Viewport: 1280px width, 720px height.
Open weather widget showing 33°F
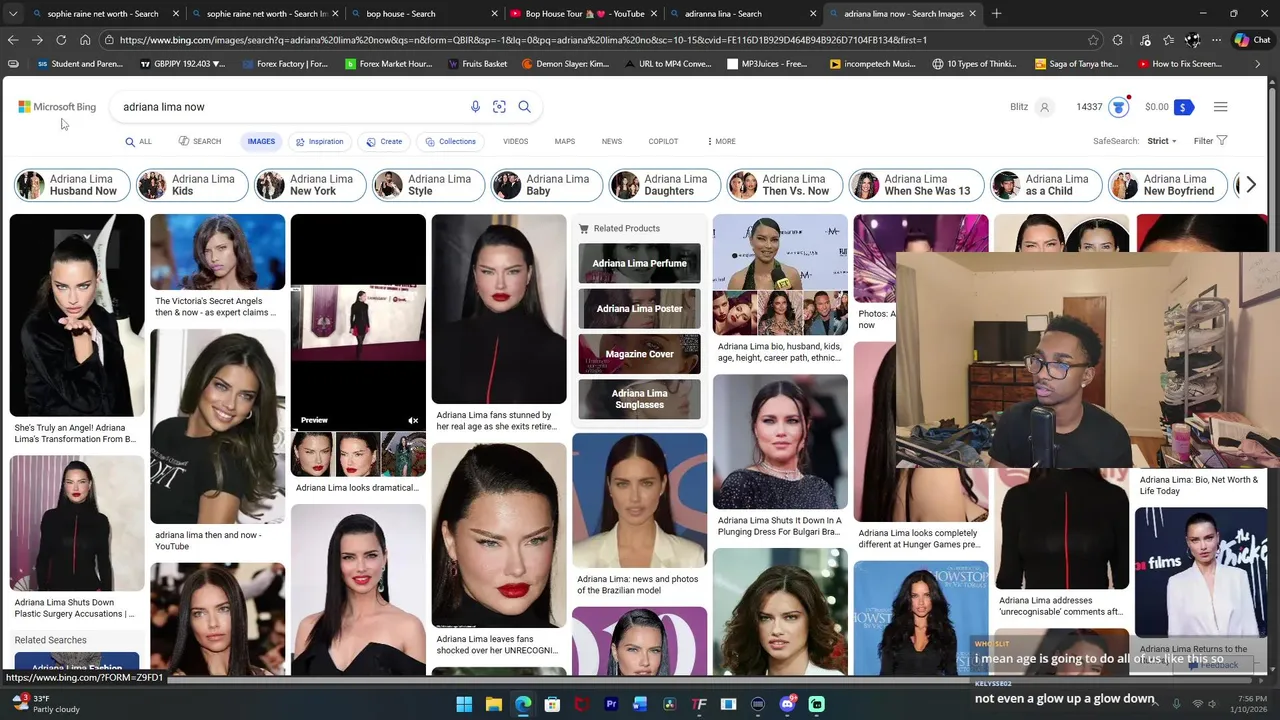point(45,704)
